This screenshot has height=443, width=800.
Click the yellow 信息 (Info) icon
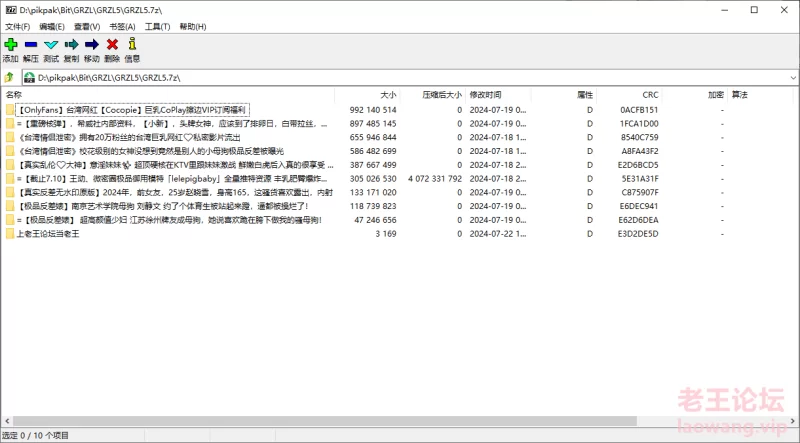tap(132, 44)
